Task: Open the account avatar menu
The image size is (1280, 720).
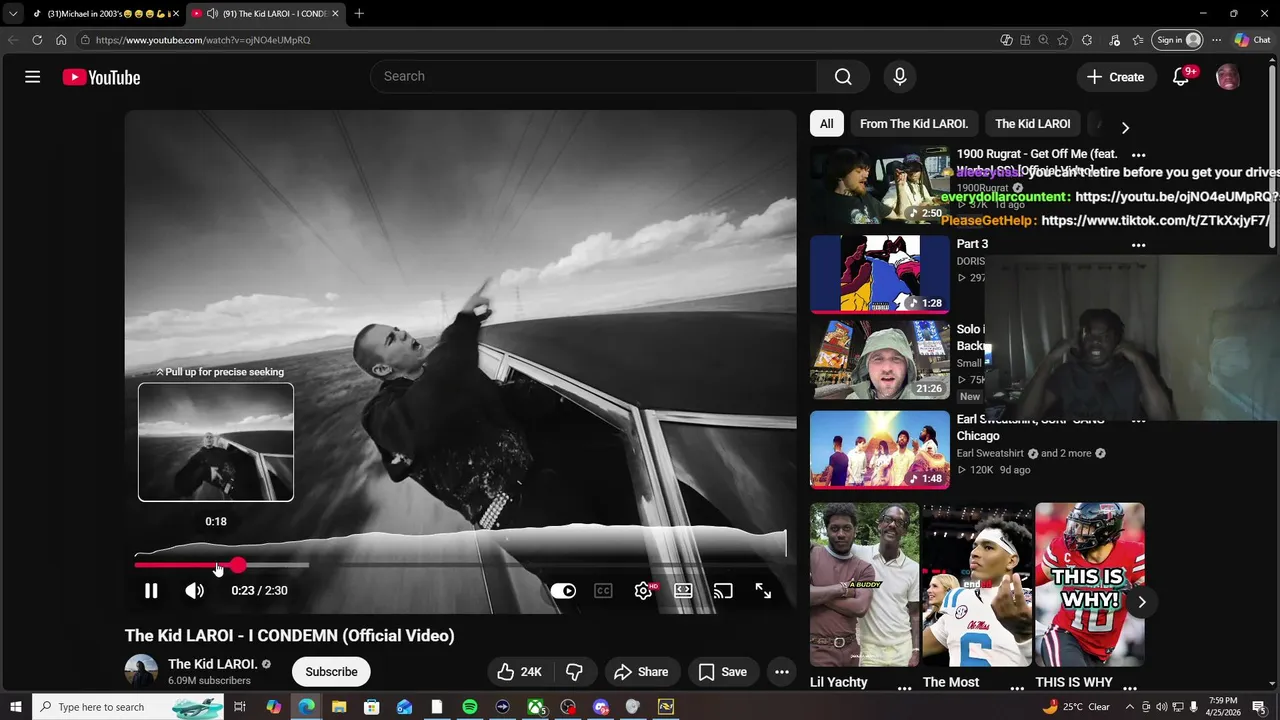Action: pos(1227,77)
